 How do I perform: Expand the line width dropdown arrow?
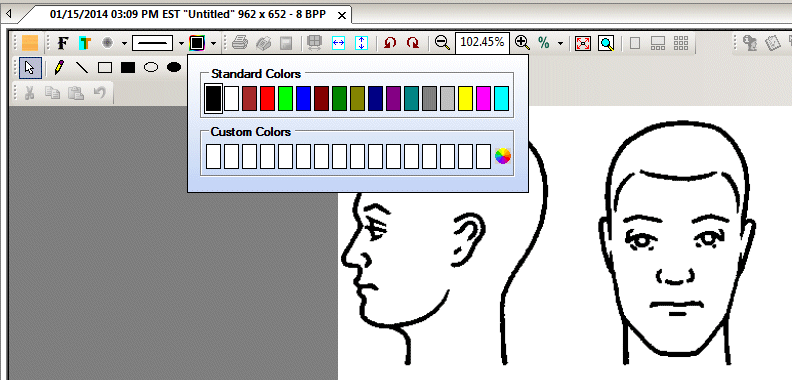tap(181, 43)
